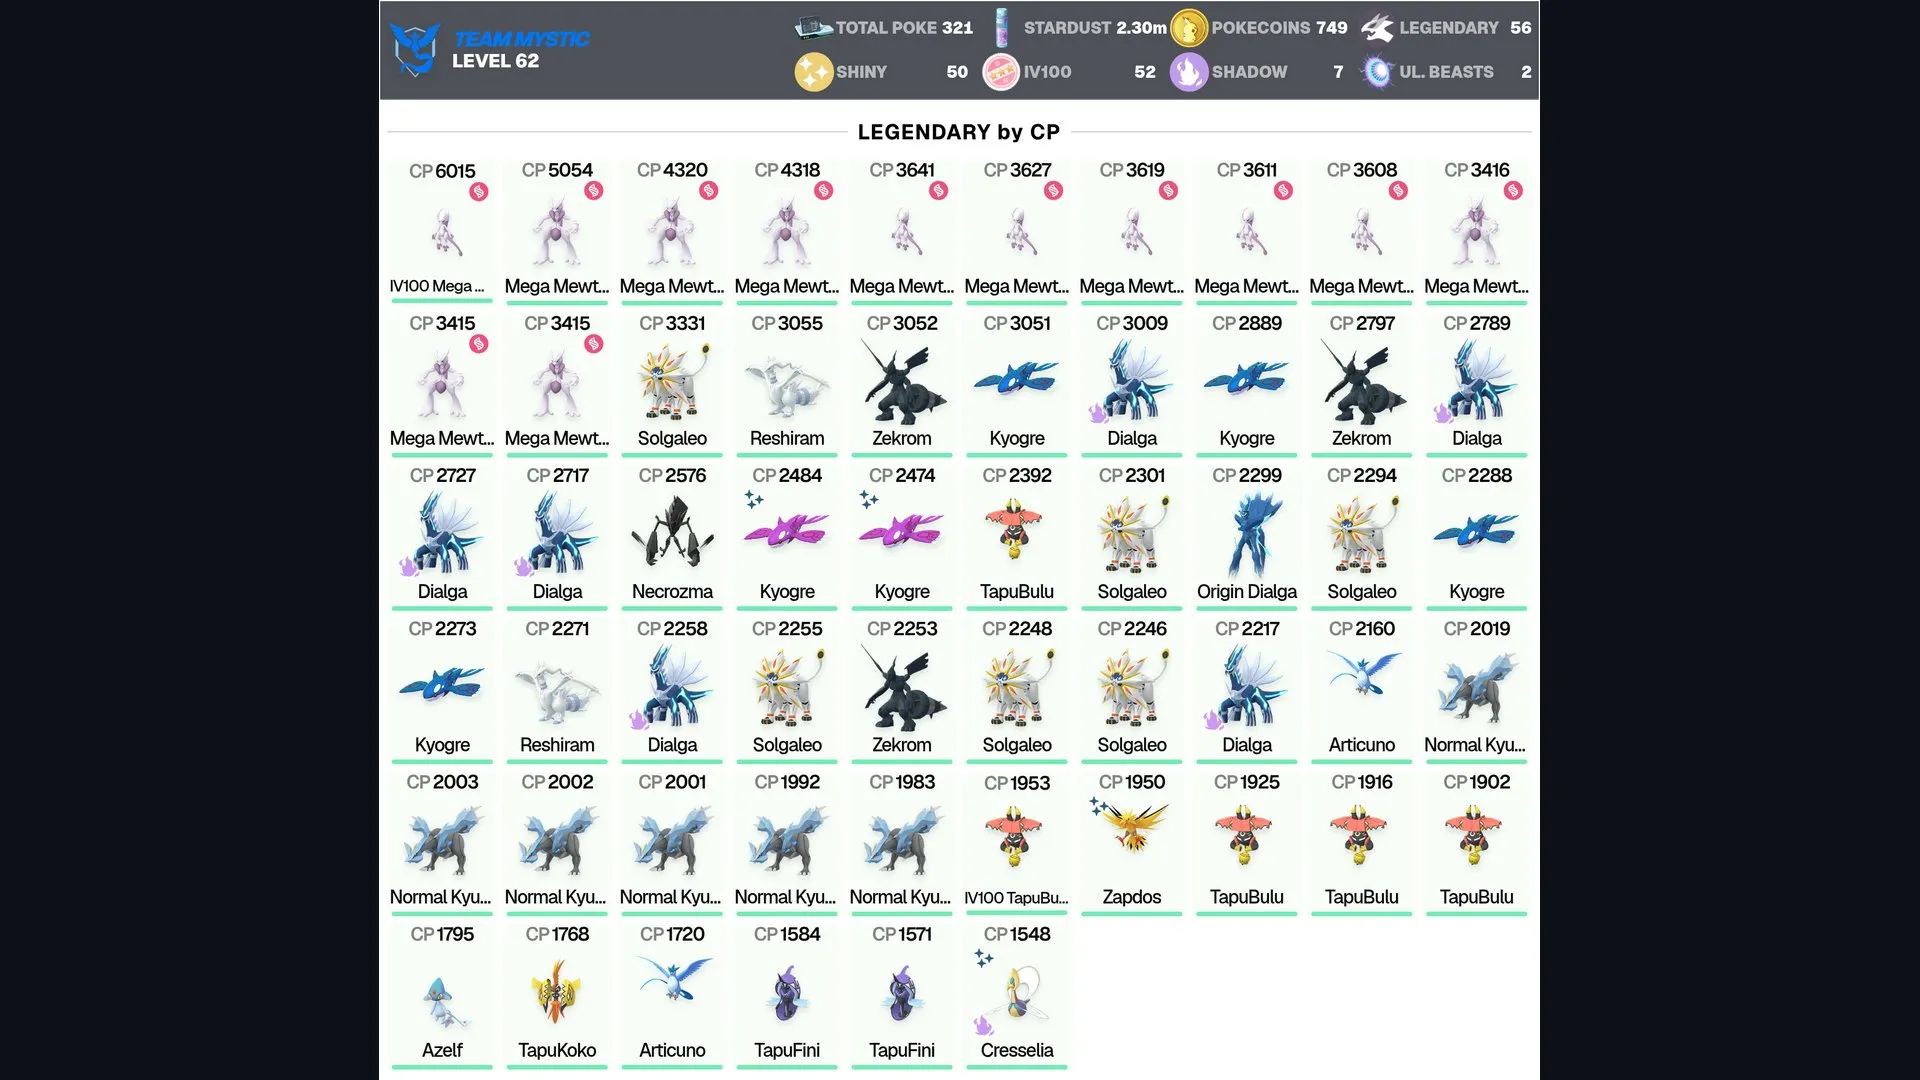The image size is (1920, 1080).
Task: Click the shiny sparkles on the CP 2474 Kyogre
Action: click(868, 498)
